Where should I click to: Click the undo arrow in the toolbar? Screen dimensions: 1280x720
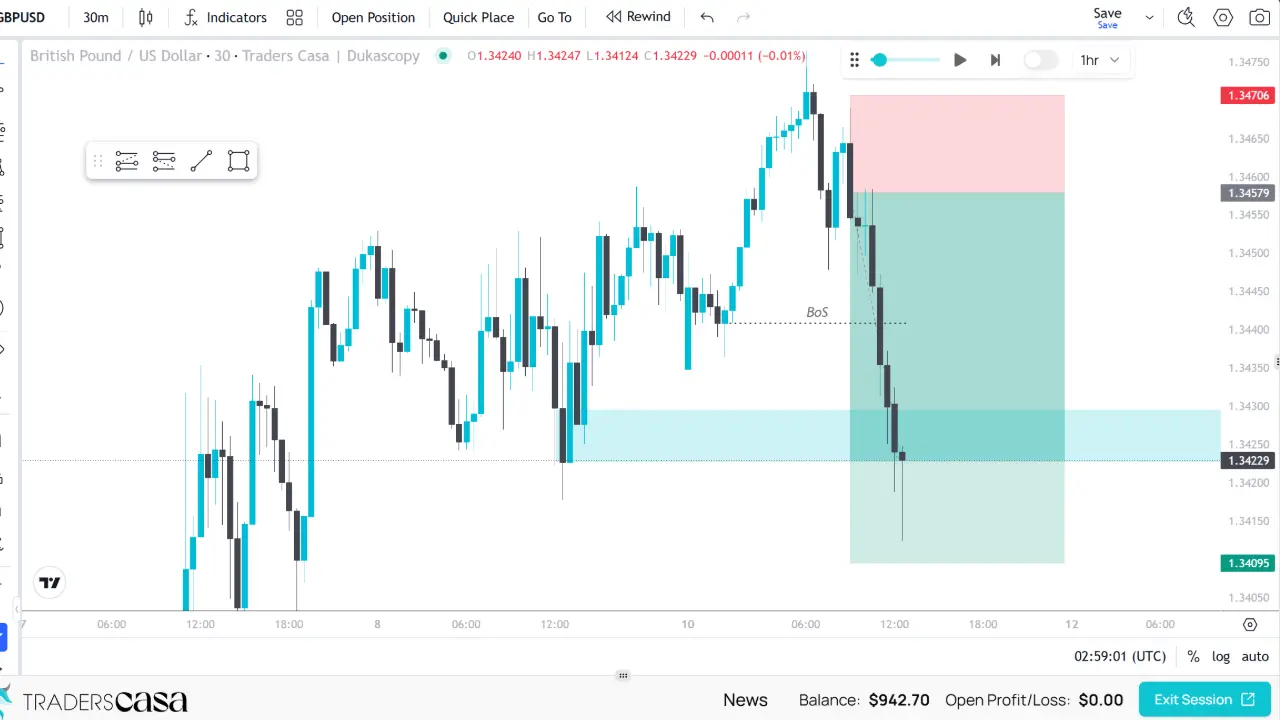point(707,17)
